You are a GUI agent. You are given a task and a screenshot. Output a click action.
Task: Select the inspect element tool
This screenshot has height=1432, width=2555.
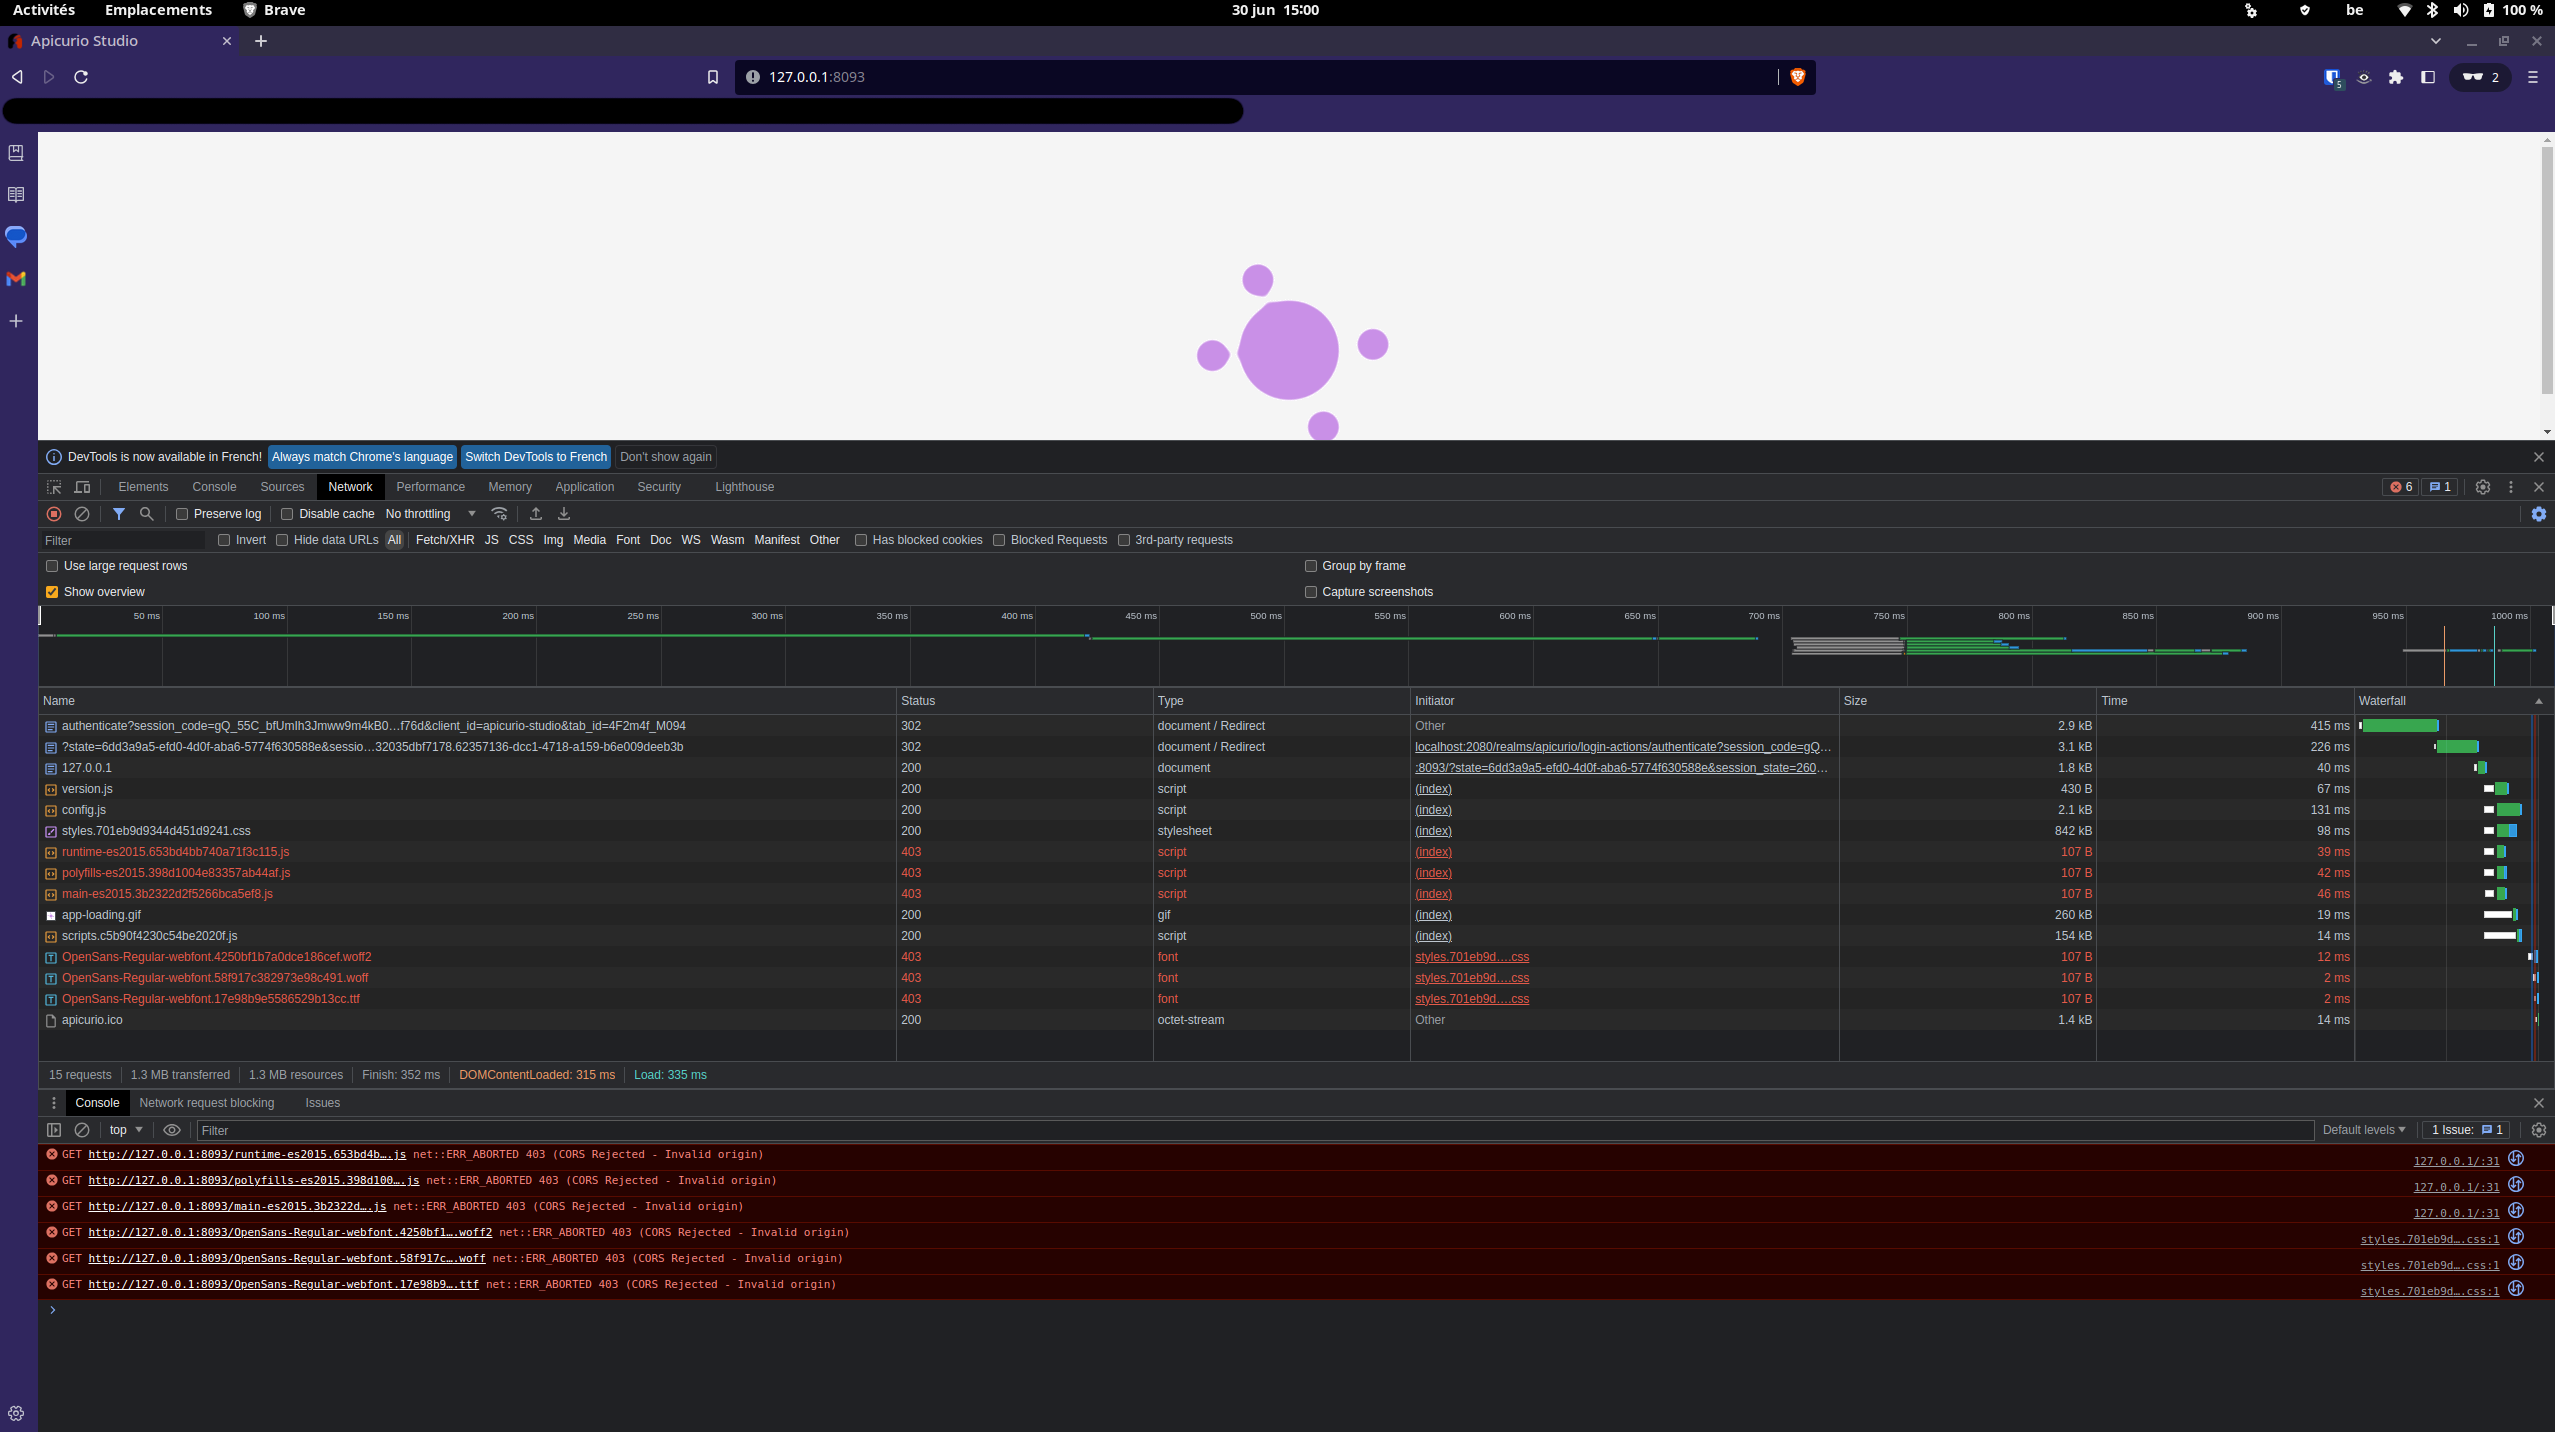(53, 487)
